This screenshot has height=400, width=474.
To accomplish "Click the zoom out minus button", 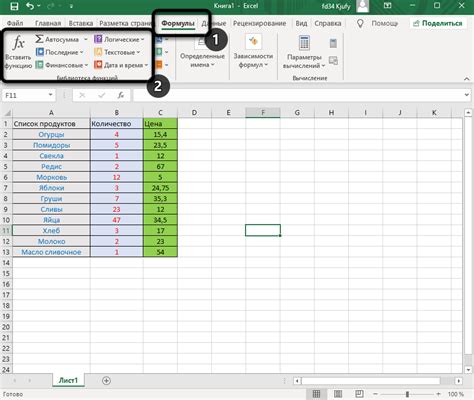I will (375, 394).
